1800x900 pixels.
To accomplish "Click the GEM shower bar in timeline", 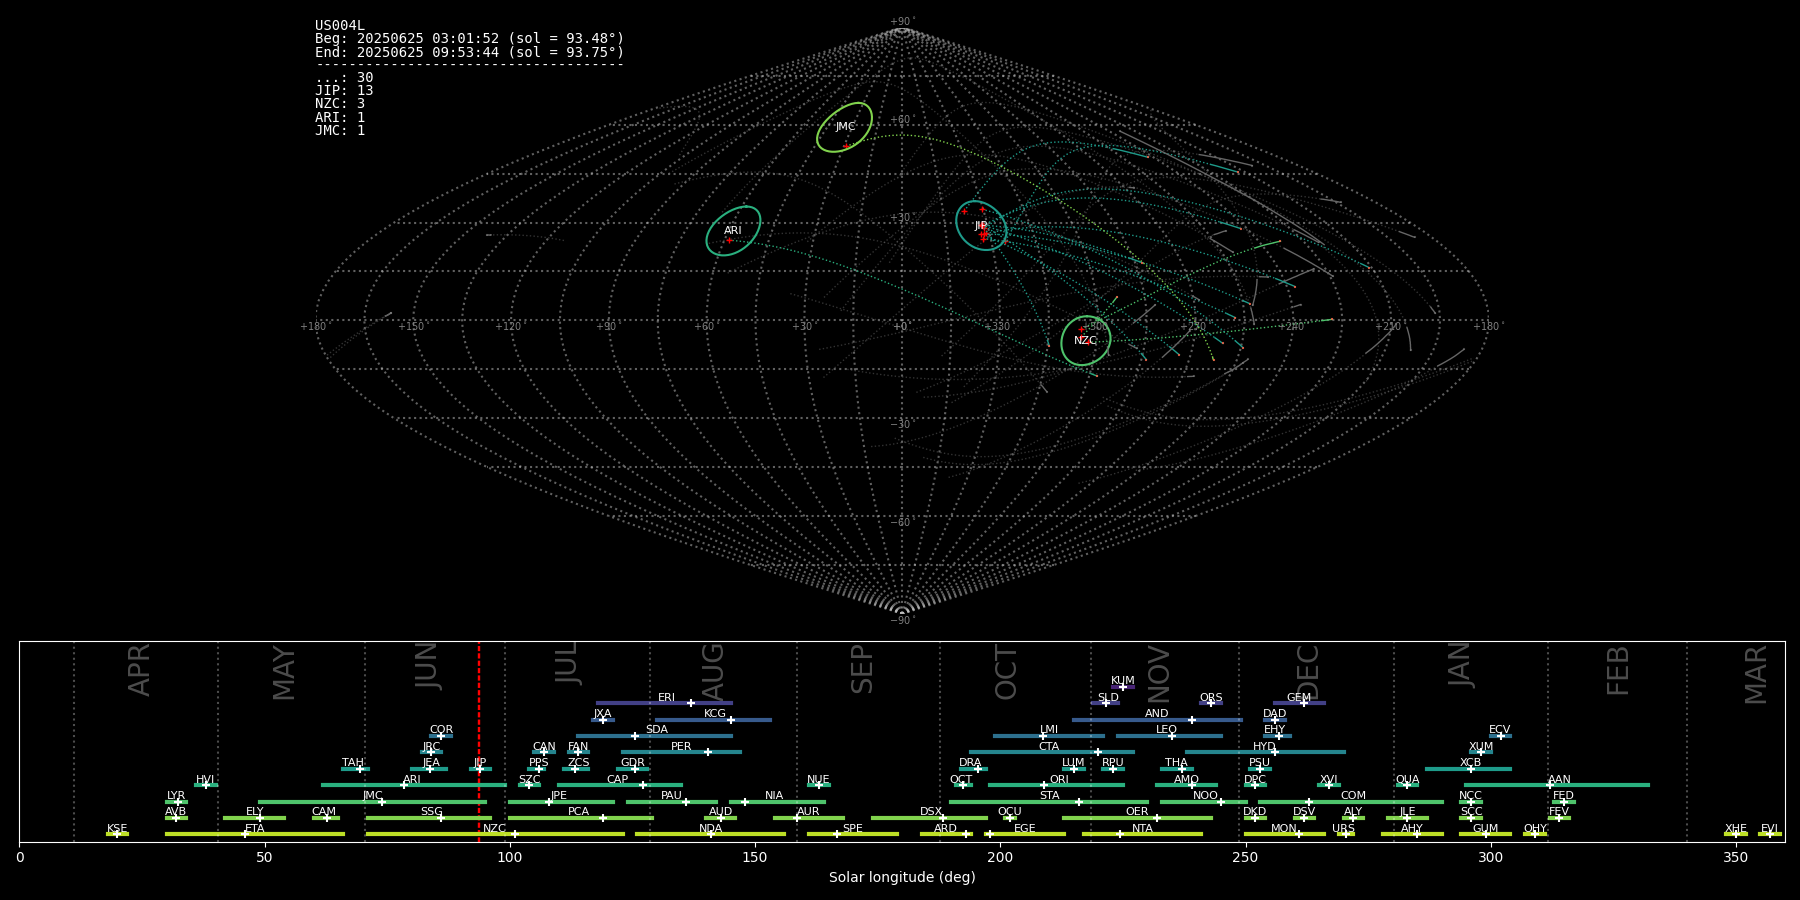I will [1299, 703].
